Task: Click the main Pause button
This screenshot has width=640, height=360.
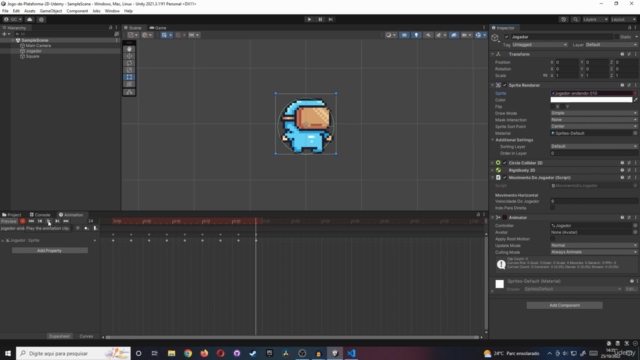Action: click(320, 19)
